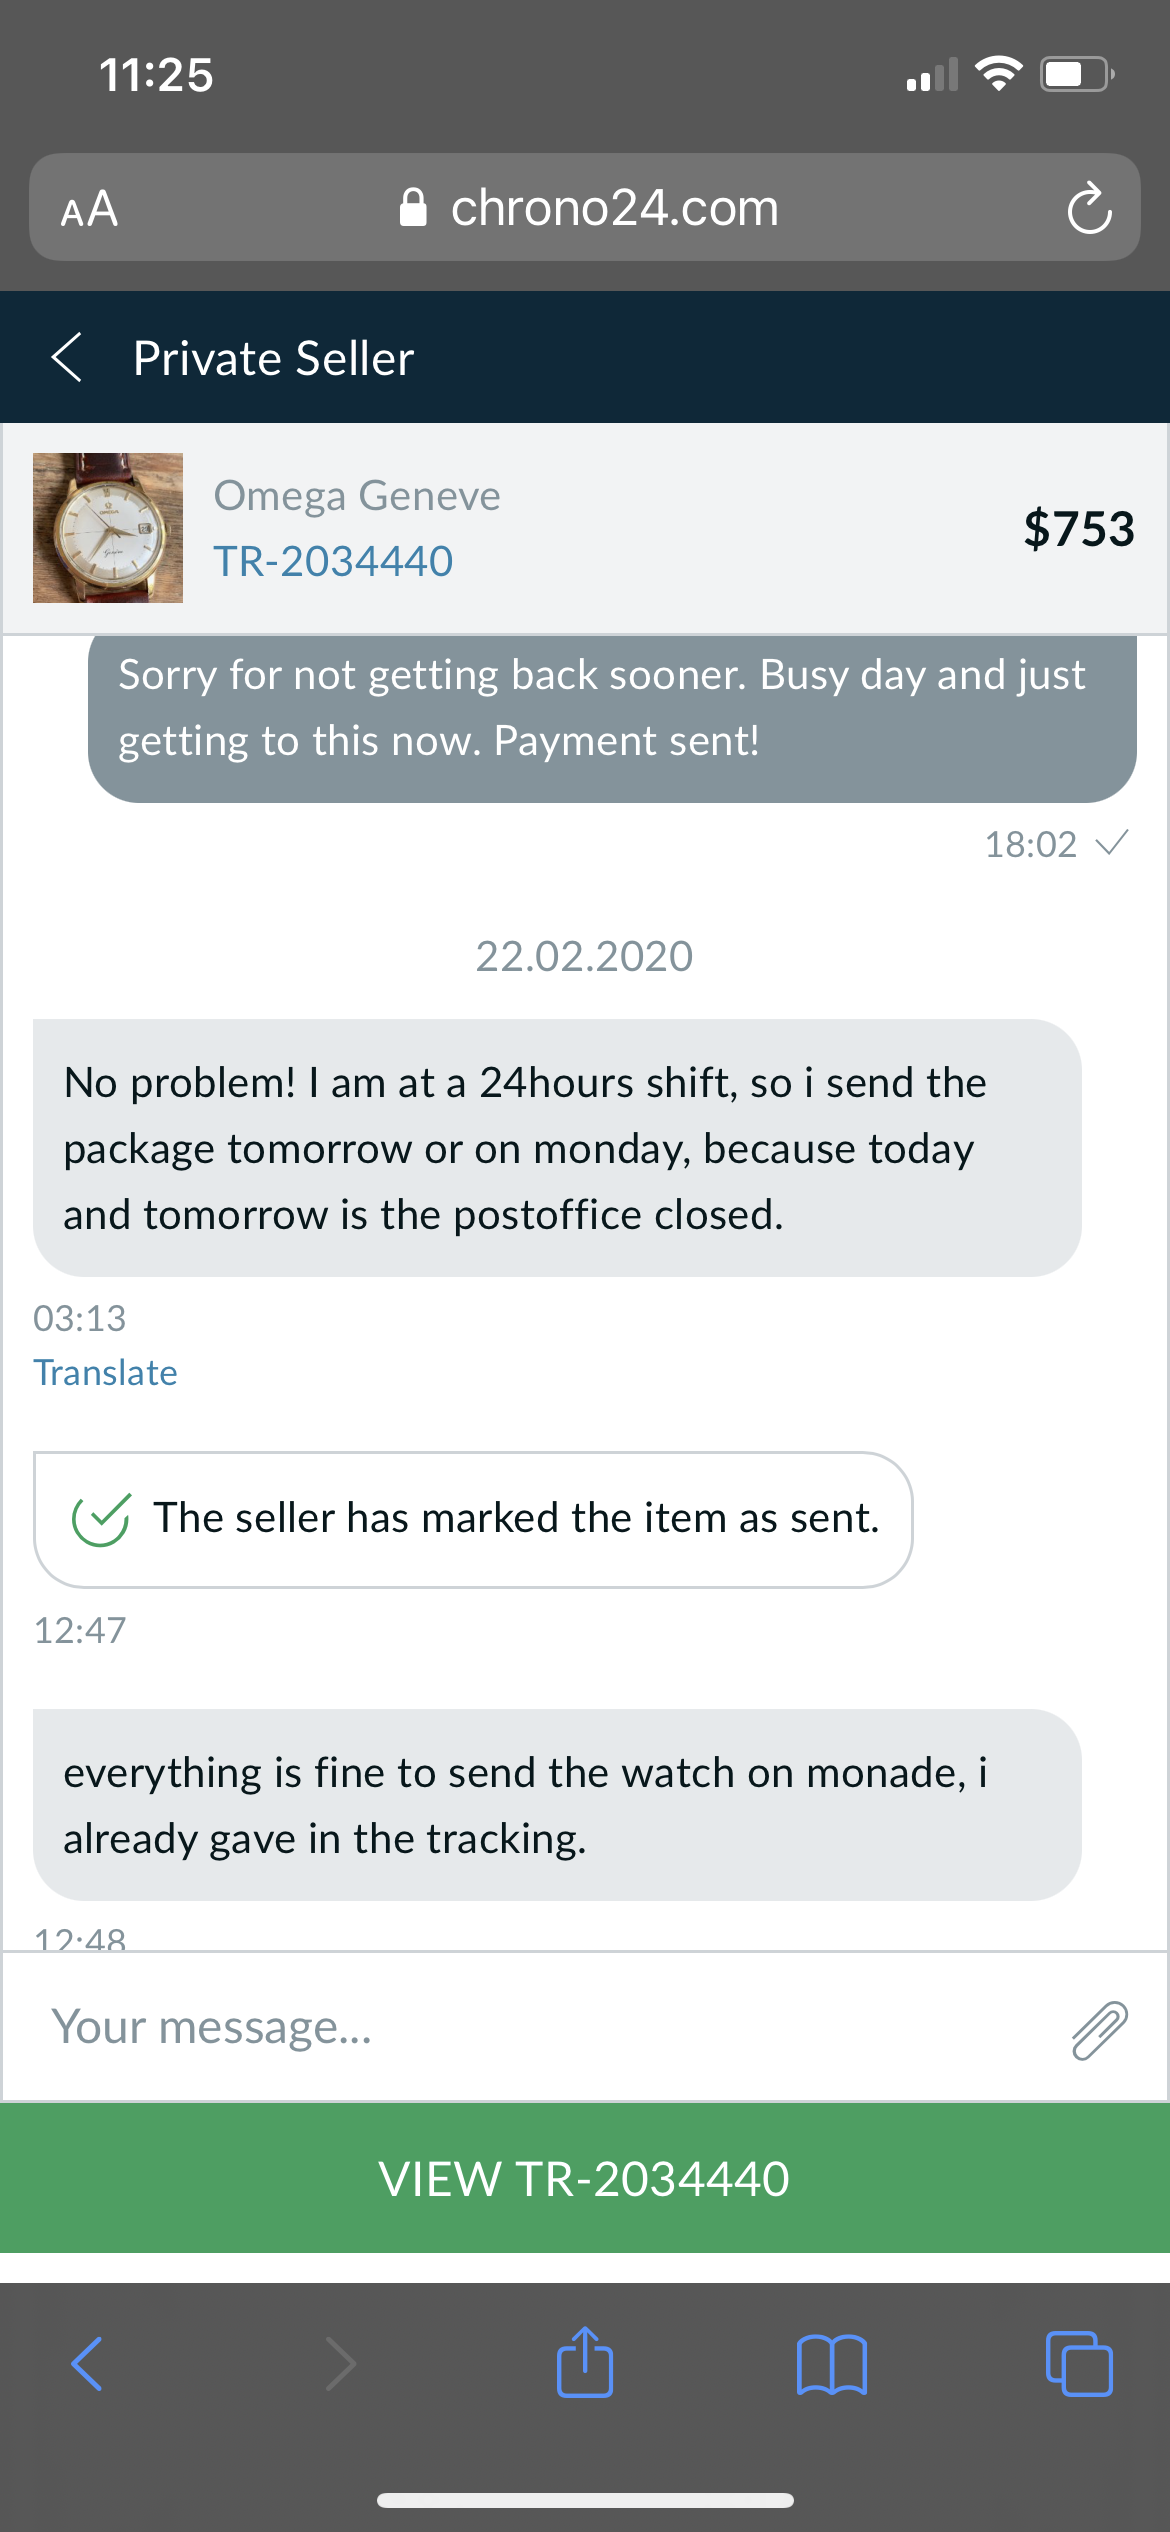Screen dimensions: 1170x2532
Task: Open transaction link TR-2034440
Action: coord(333,561)
